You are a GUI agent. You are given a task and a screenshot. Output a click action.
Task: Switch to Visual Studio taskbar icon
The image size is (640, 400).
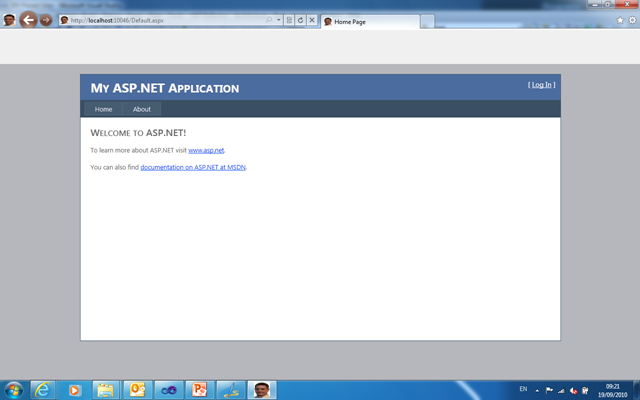pyautogui.click(x=169, y=390)
